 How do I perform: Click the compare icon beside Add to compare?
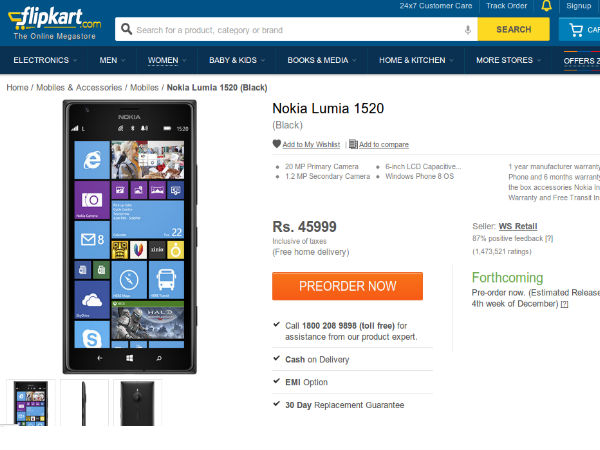point(353,145)
